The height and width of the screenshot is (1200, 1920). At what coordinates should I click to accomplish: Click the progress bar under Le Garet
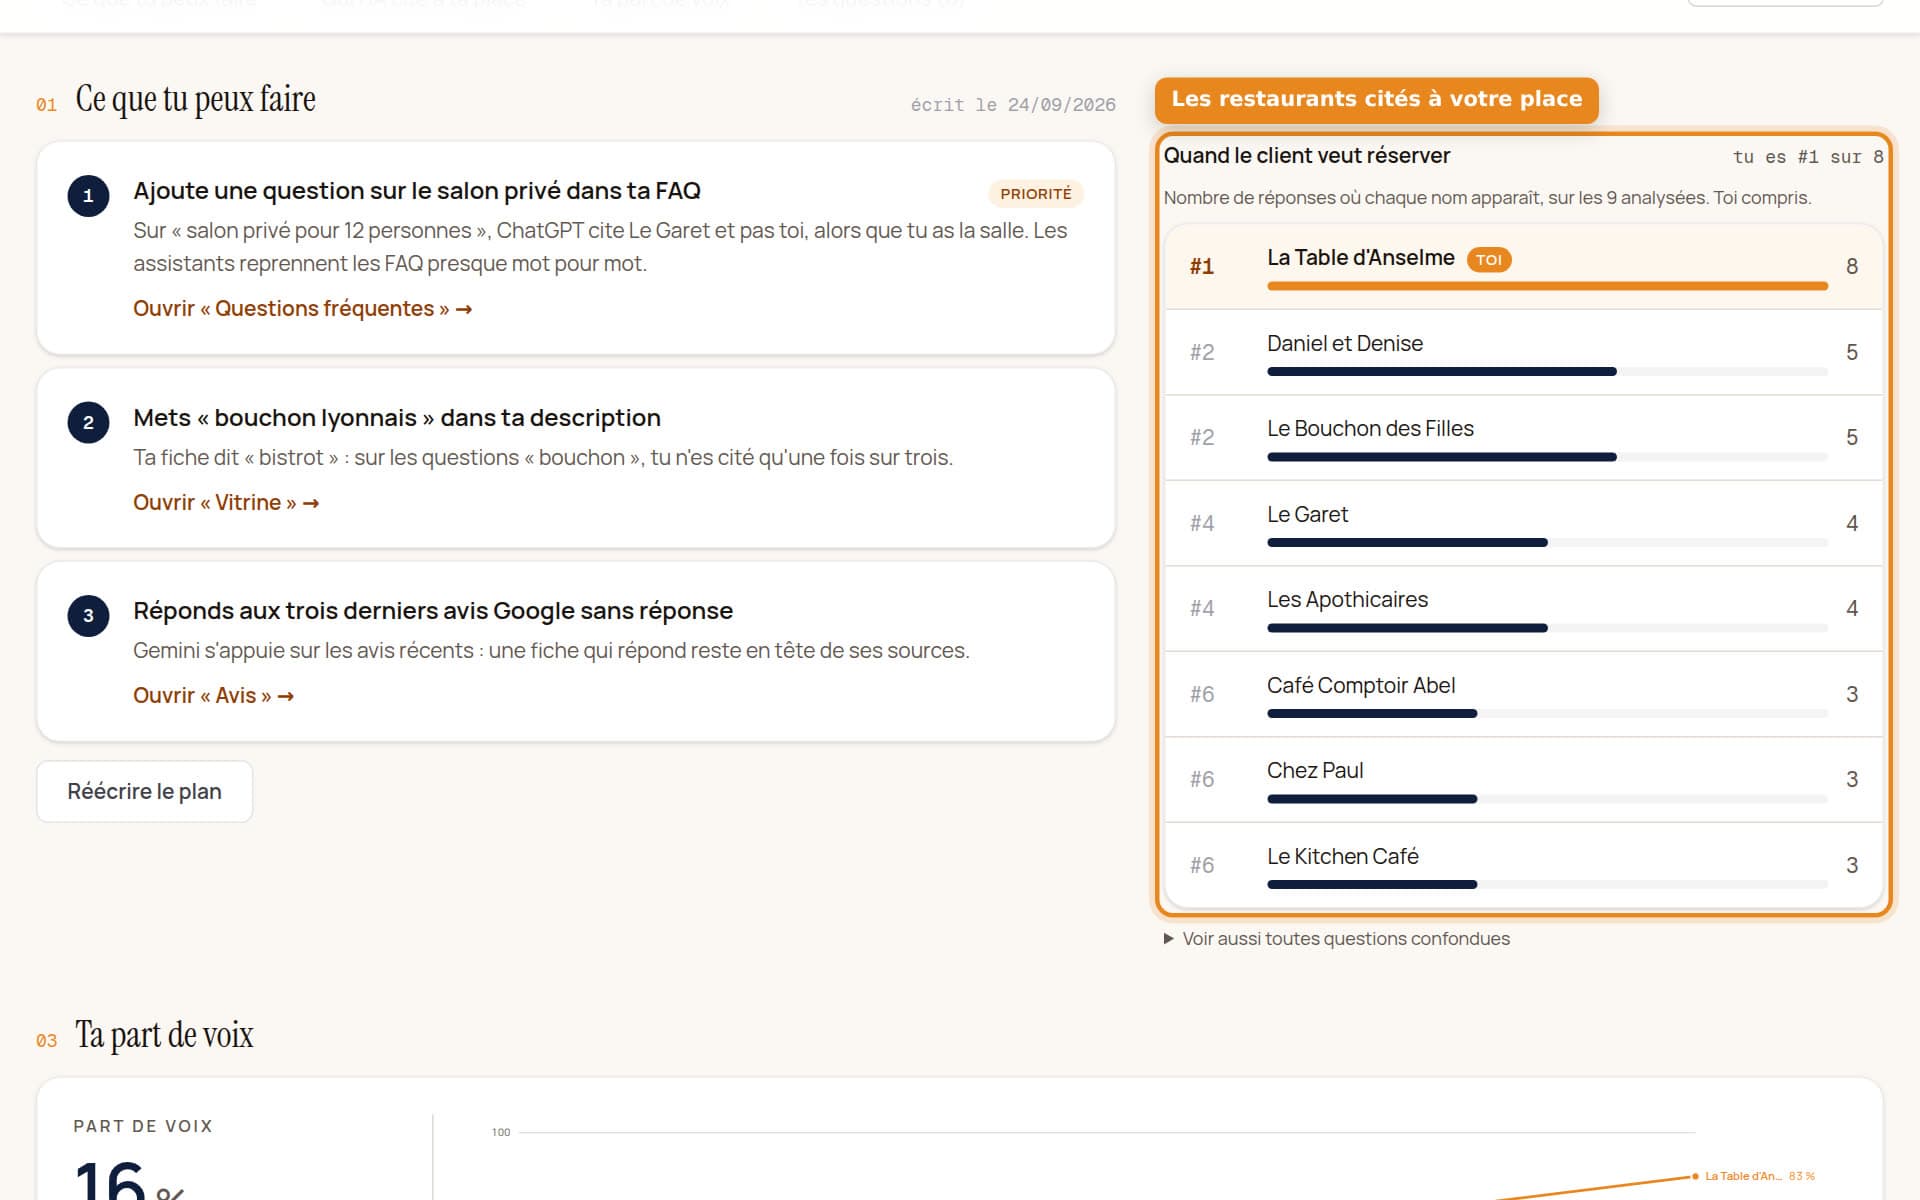[1547, 543]
